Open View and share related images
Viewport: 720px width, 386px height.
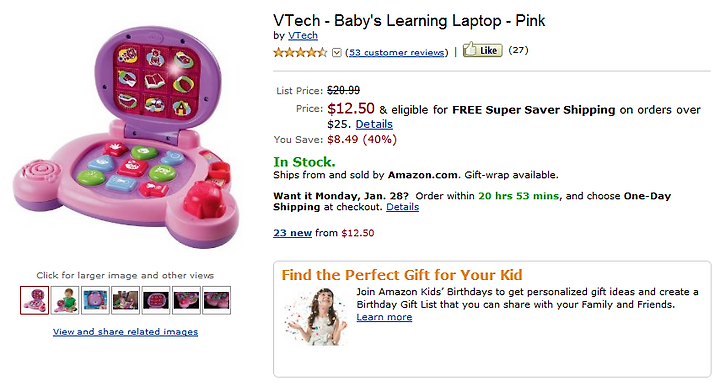pos(125,331)
